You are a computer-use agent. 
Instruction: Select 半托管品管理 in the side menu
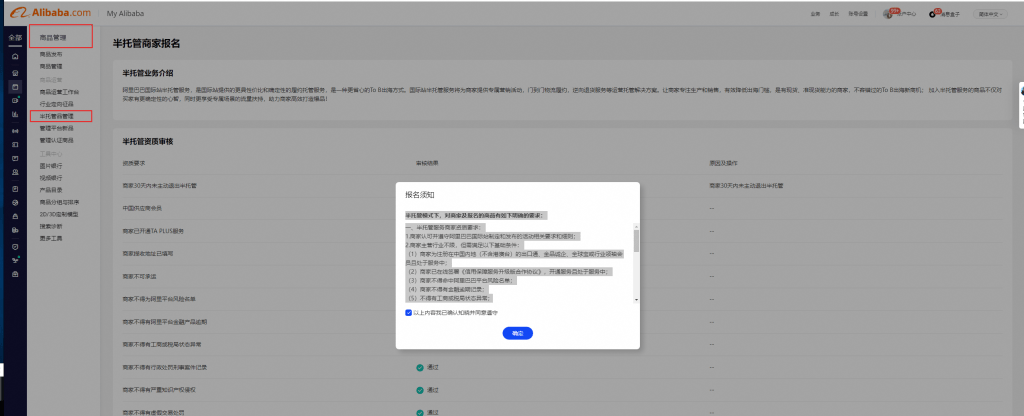pos(57,116)
